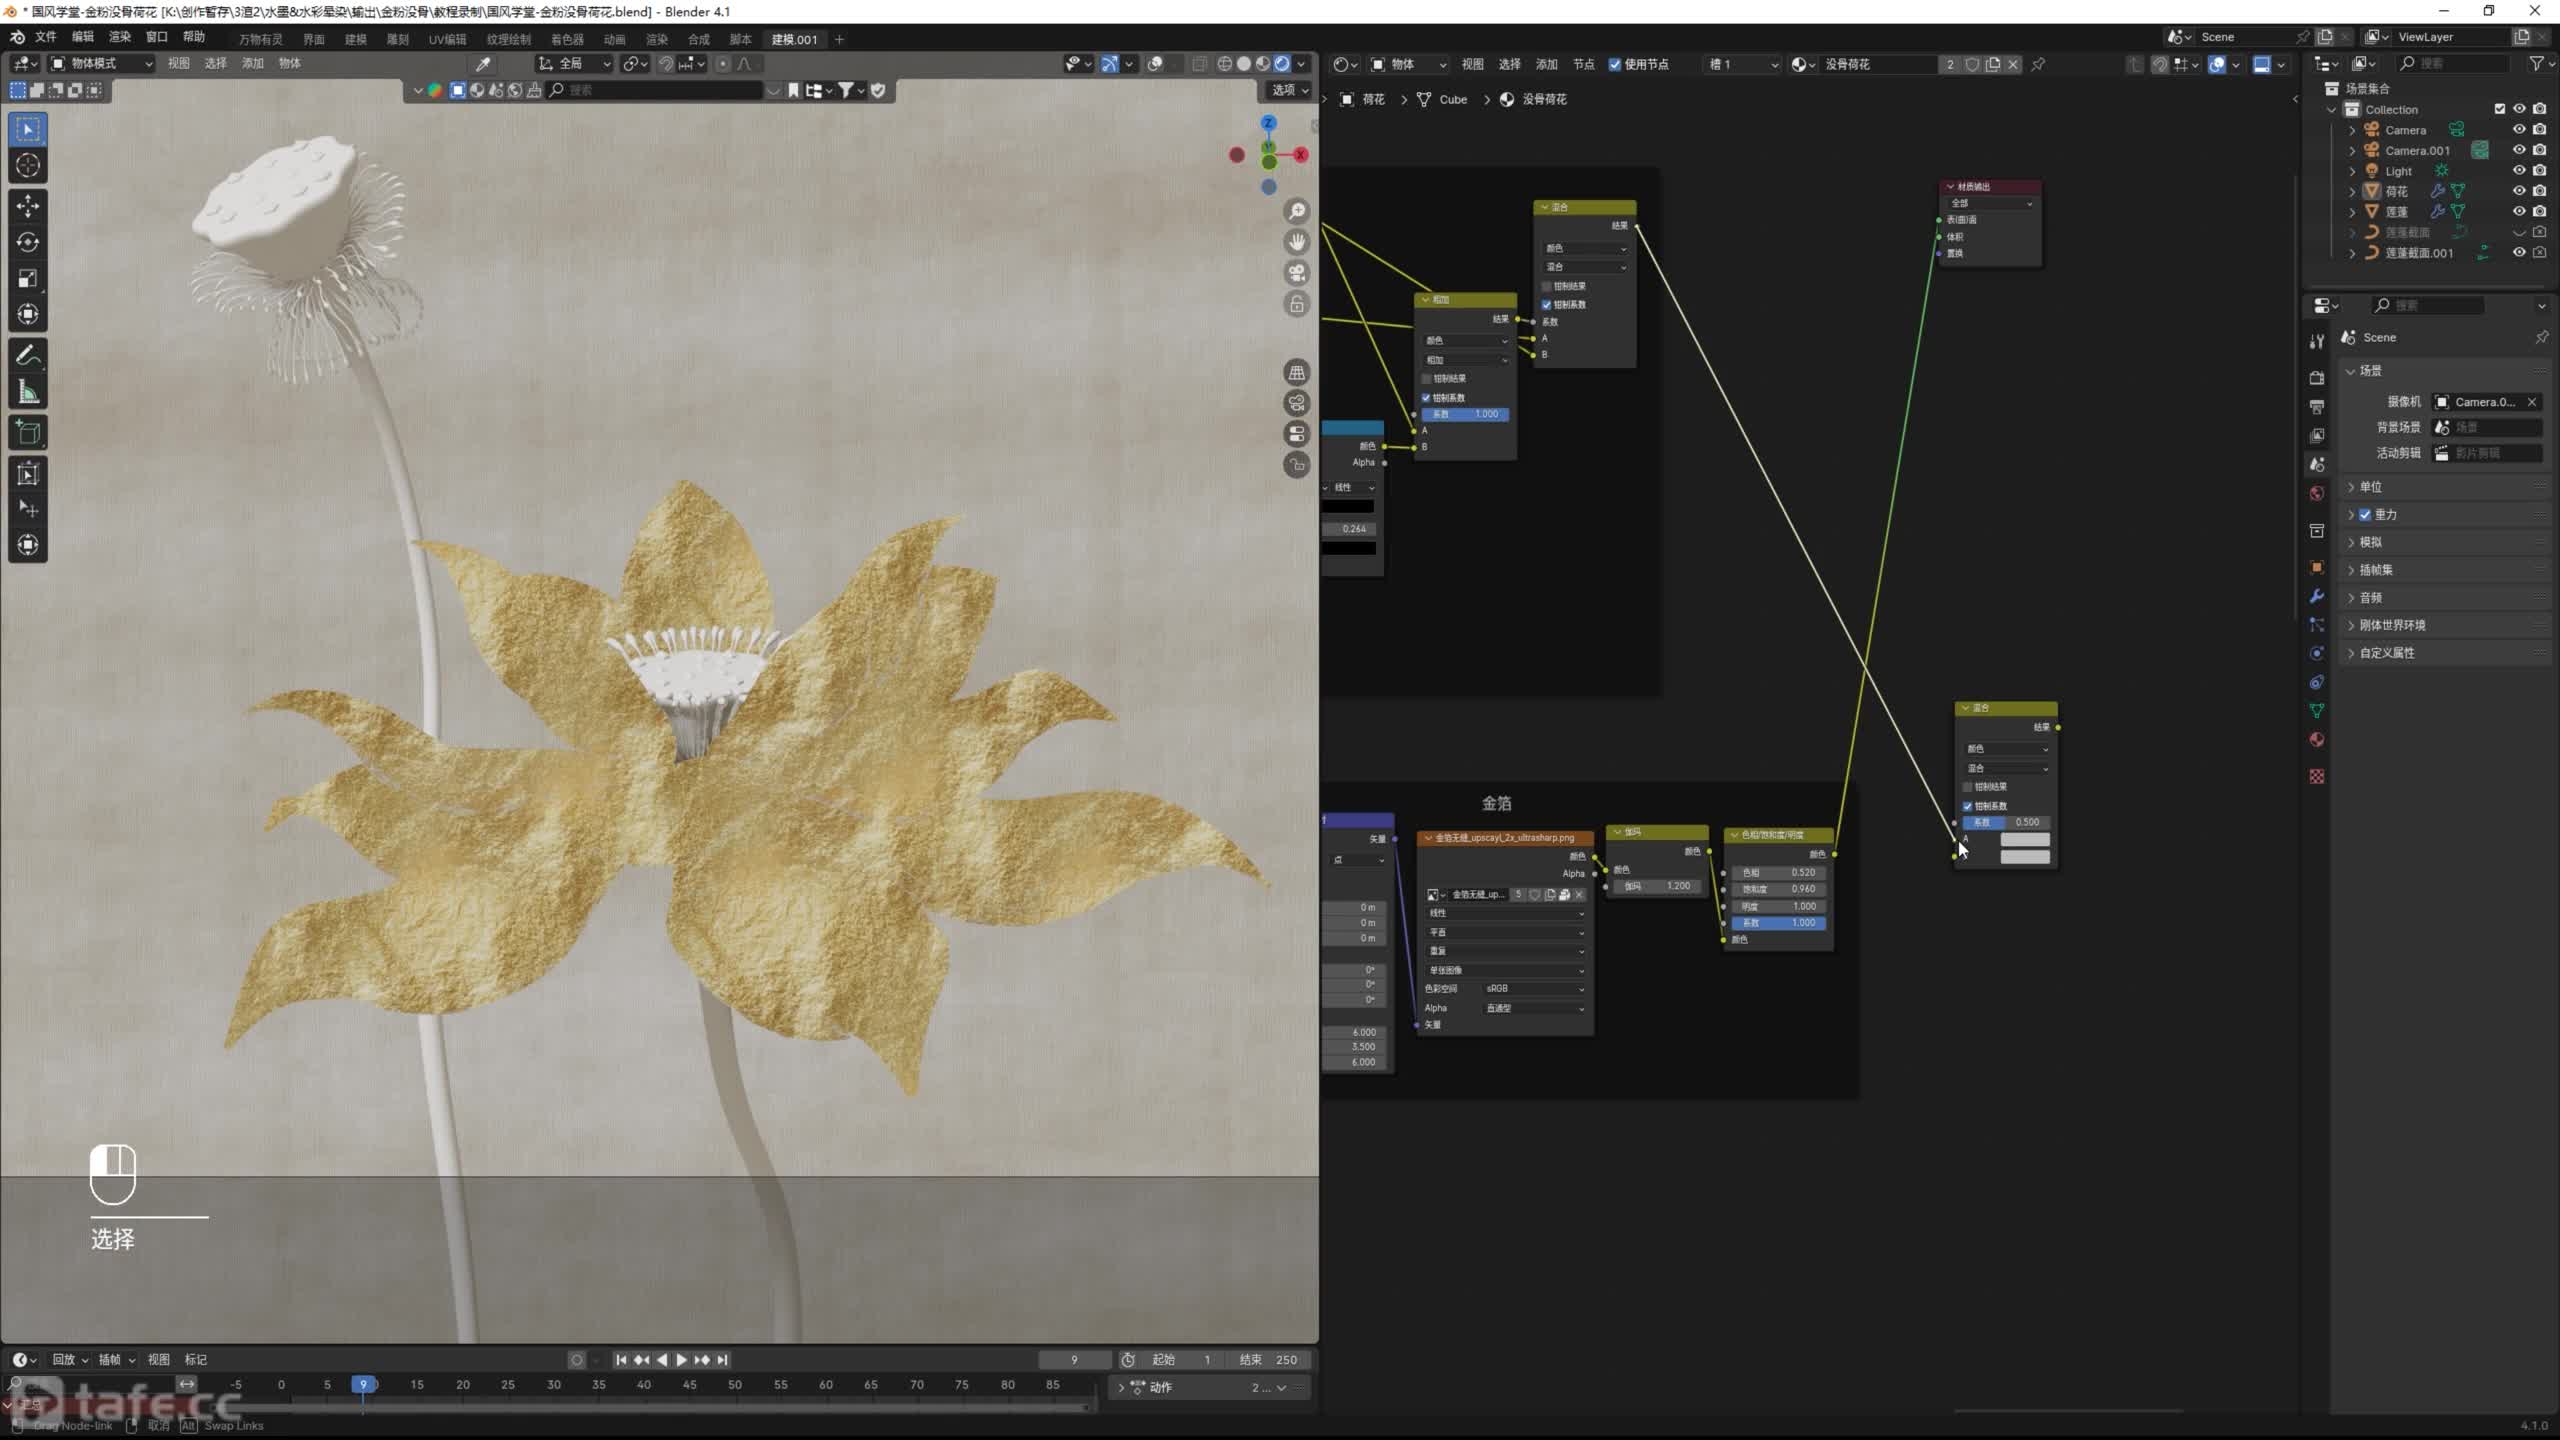Adjust the 0.500 factor slider on mix node
This screenshot has width=2560, height=1440.
click(x=2005, y=822)
